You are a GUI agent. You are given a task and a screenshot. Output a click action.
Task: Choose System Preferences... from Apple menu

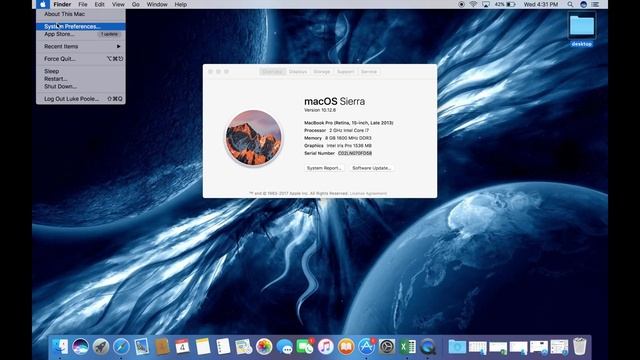click(81, 27)
